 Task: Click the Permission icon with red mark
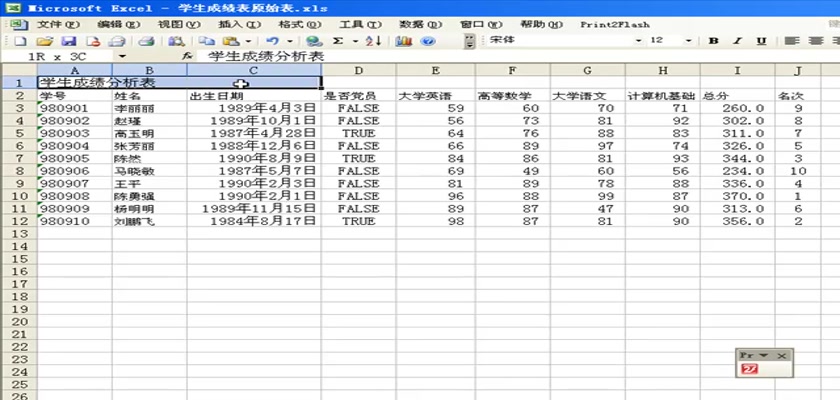93,41
